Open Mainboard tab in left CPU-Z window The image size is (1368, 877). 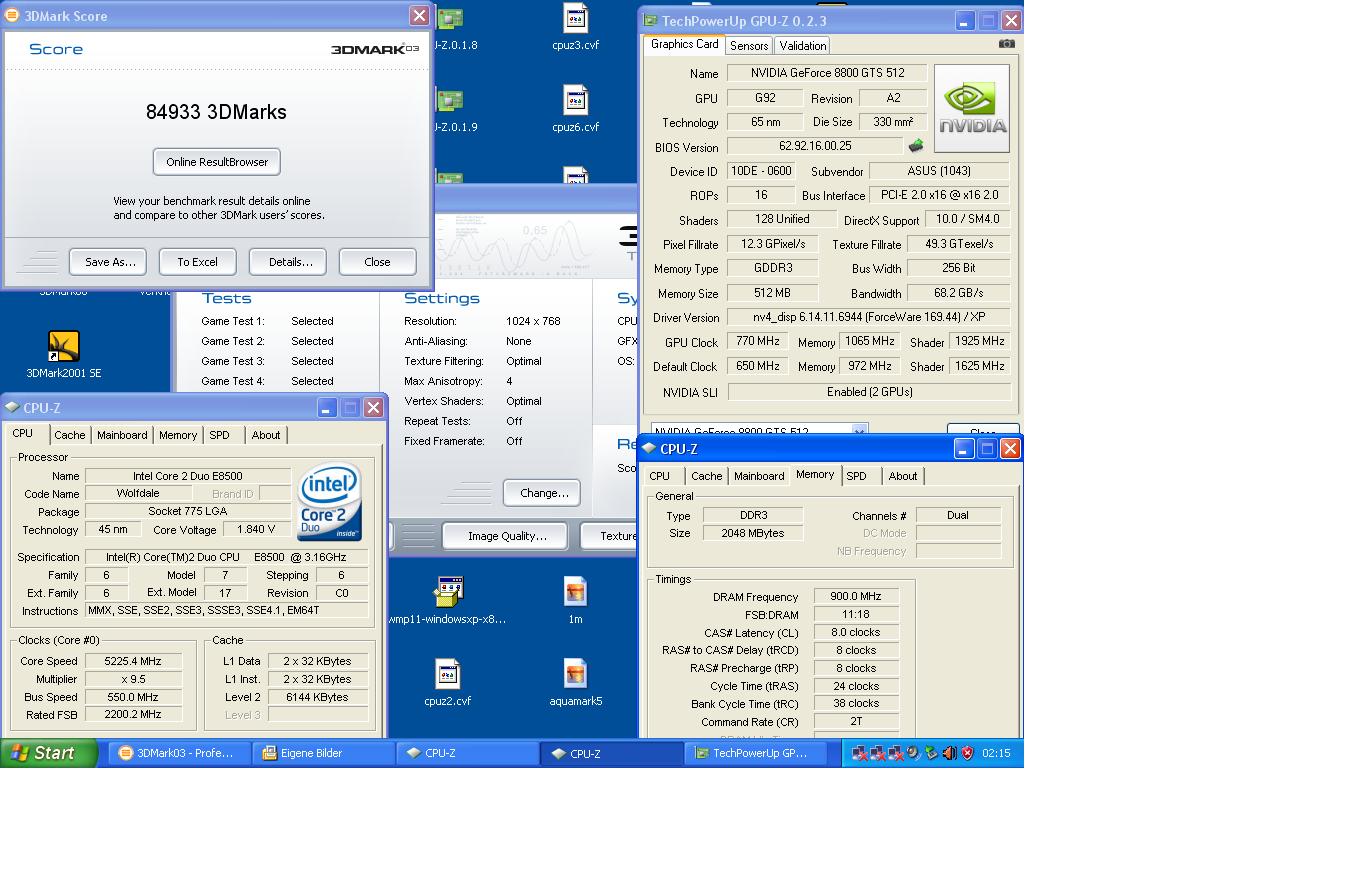coord(122,435)
